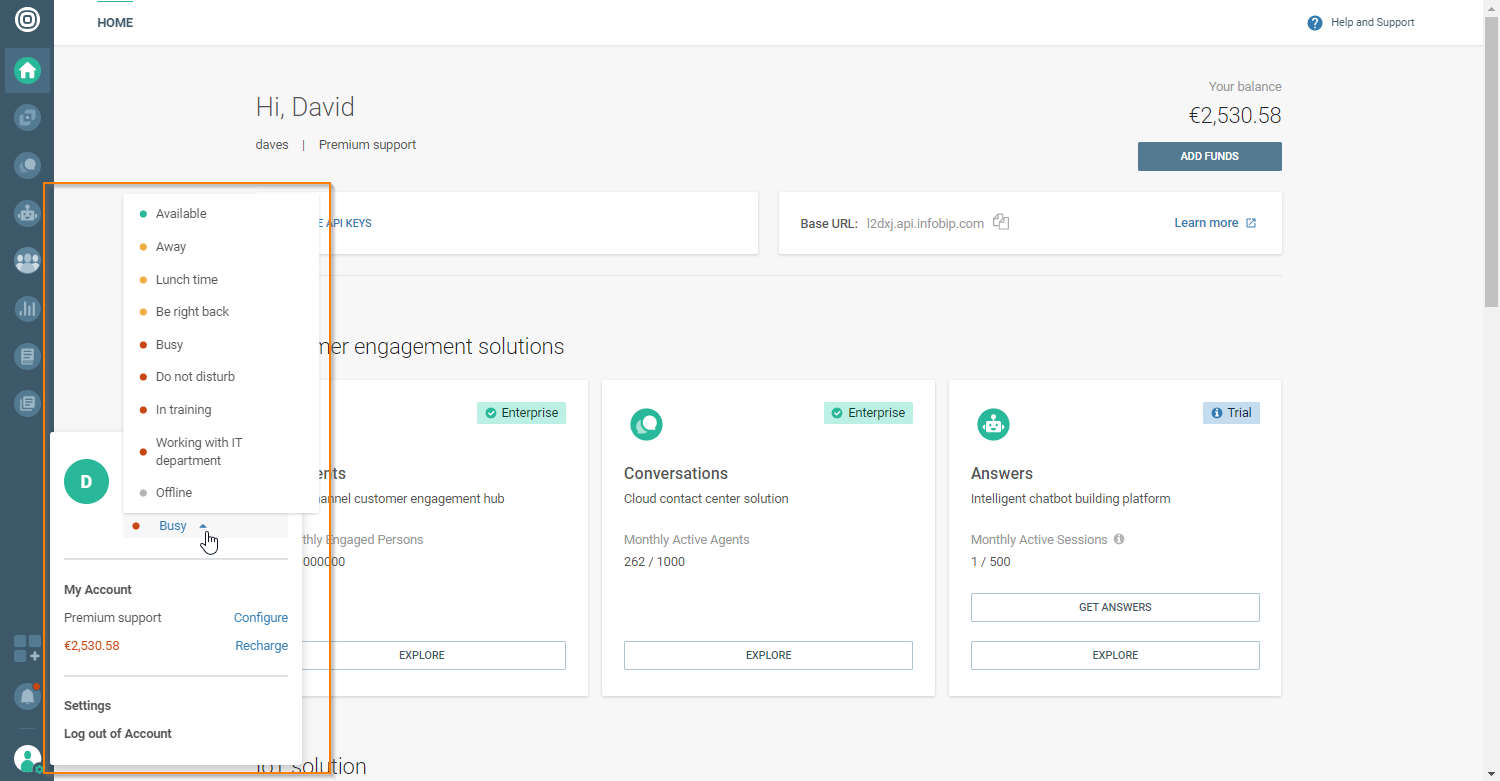The width and height of the screenshot is (1500, 781).
Task: Click the notifications bell icon
Action: coord(27,695)
